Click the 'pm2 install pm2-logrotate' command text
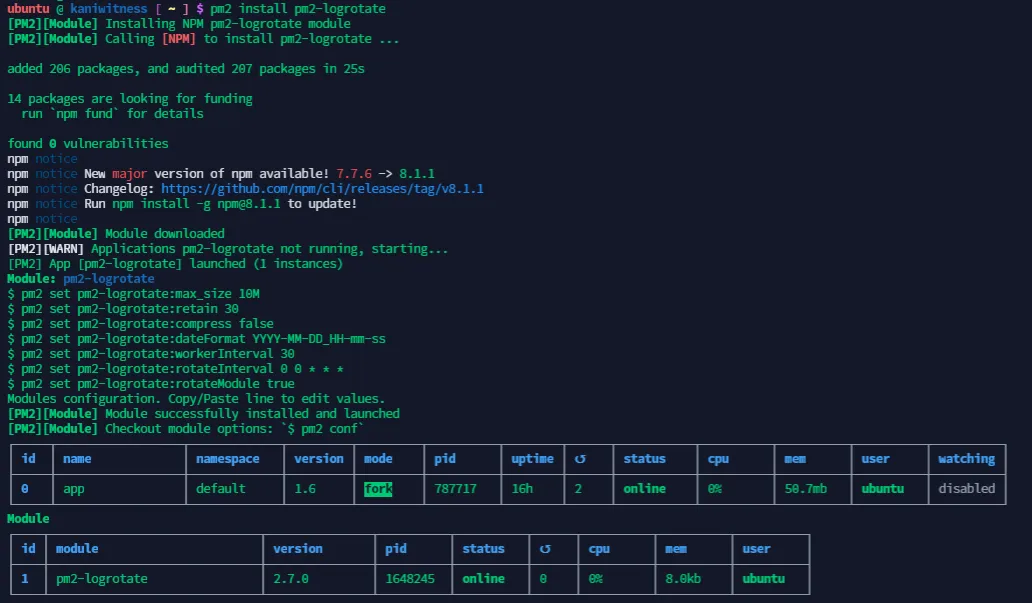 point(297,9)
